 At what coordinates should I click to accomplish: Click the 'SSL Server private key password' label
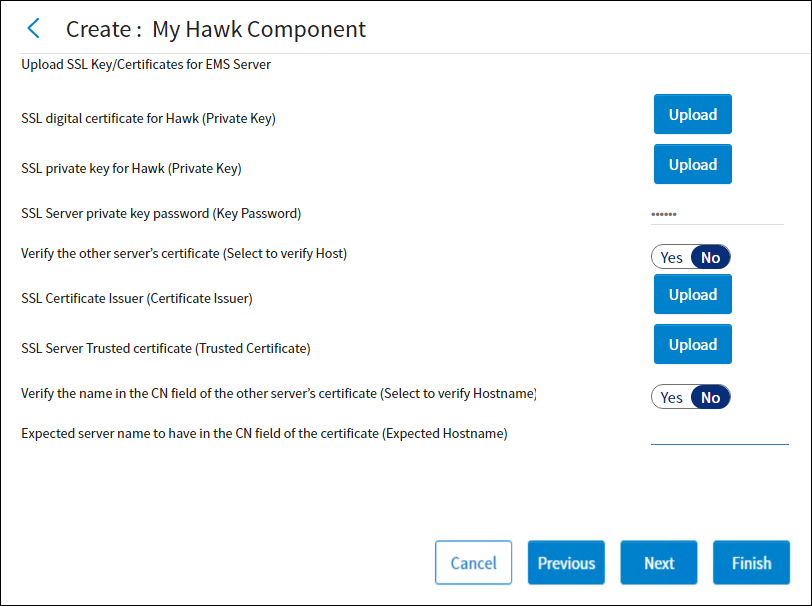click(161, 213)
